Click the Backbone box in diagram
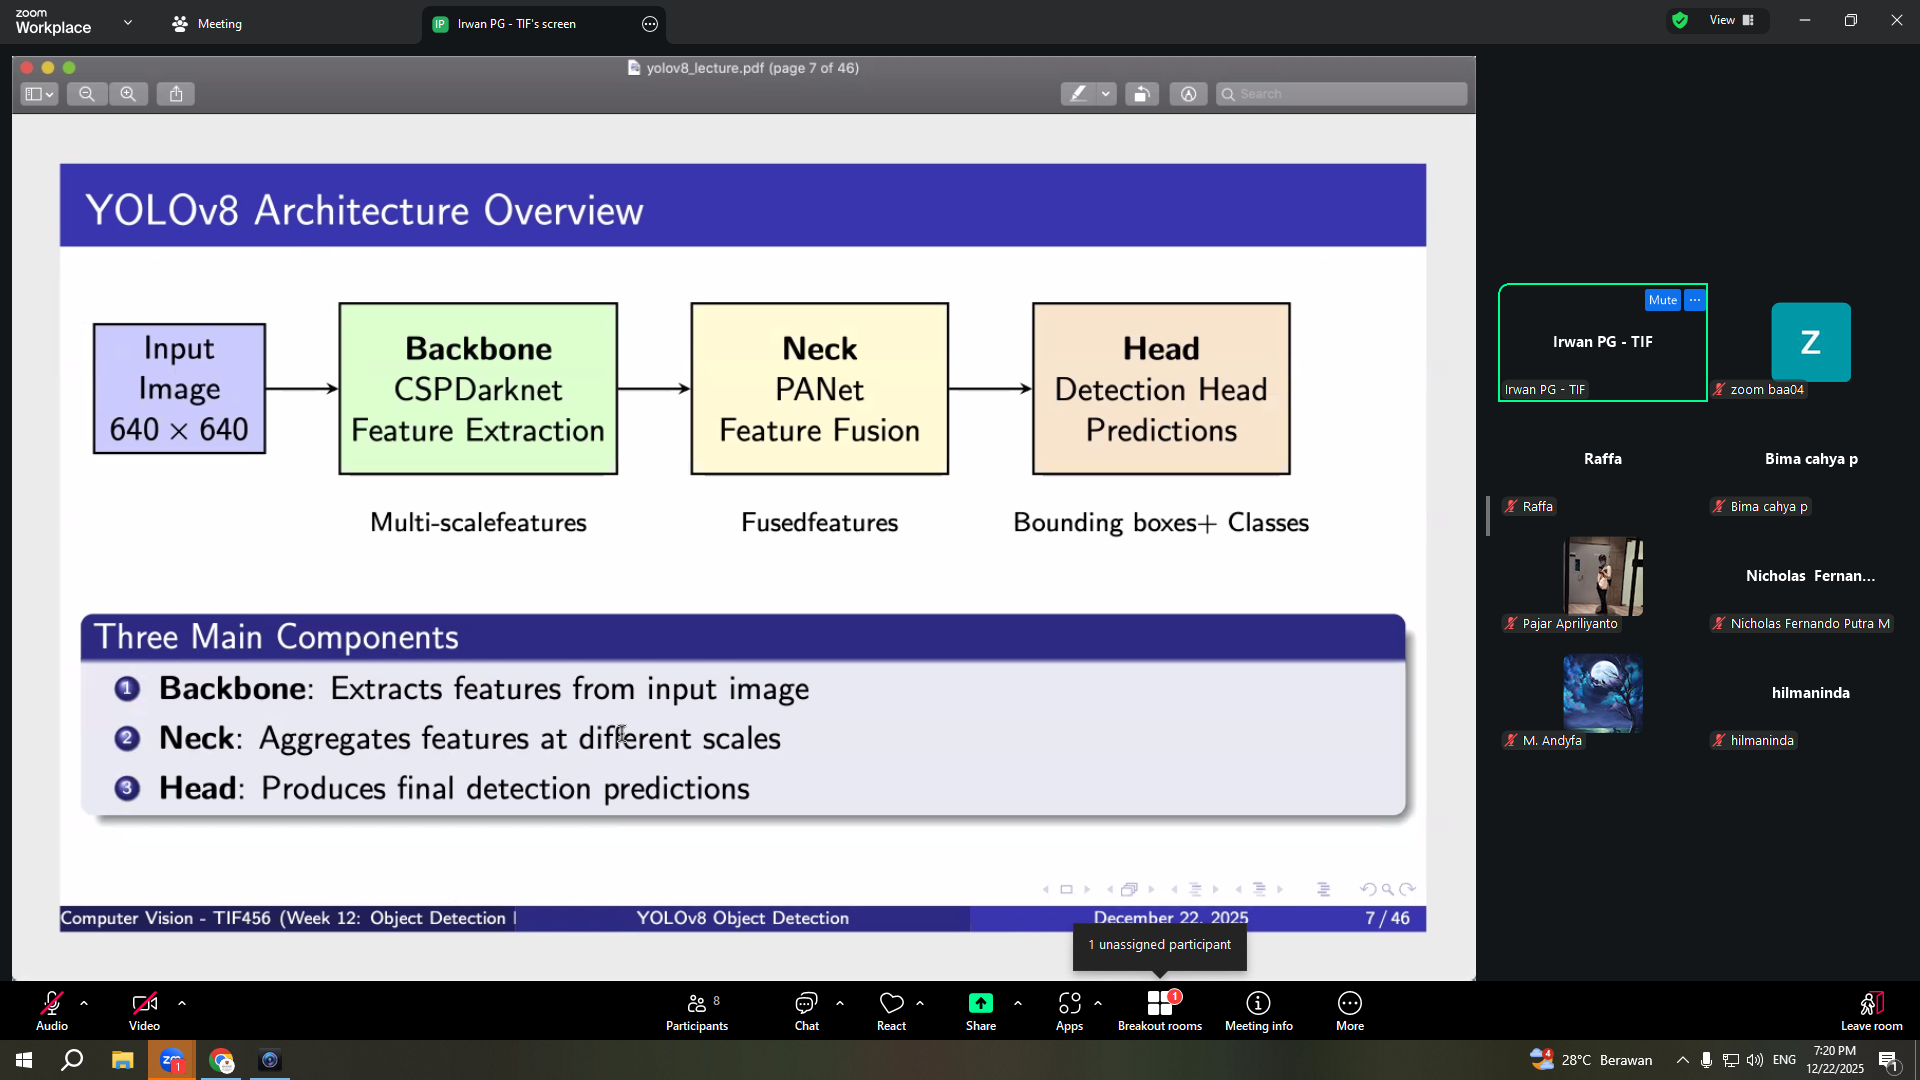Viewport: 1920px width, 1080px height. pos(478,389)
